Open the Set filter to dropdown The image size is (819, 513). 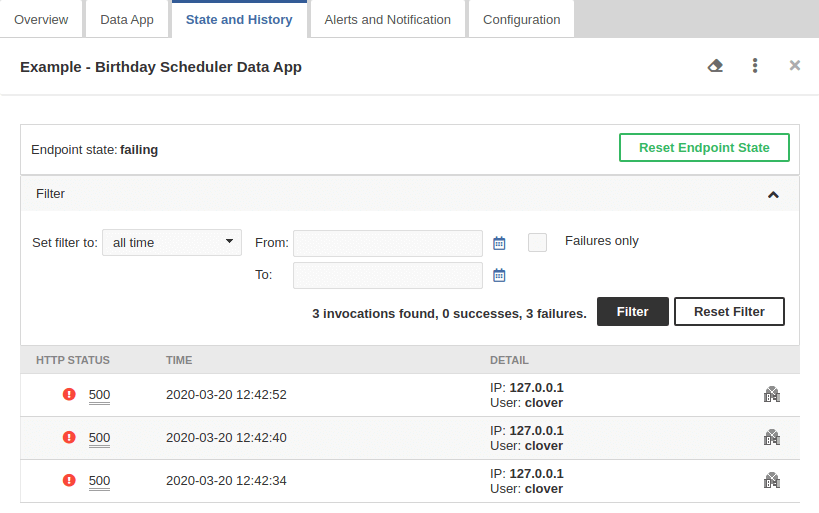tap(172, 242)
